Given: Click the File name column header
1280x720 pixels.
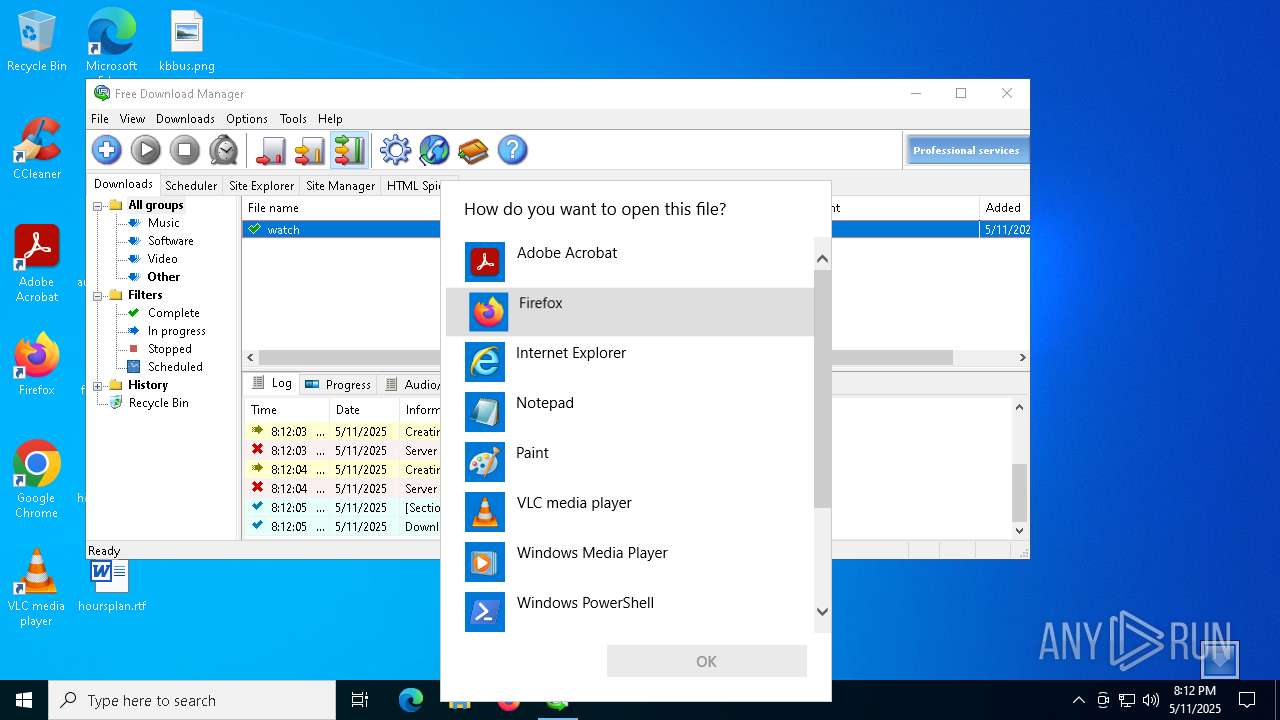Looking at the screenshot, I should tap(340, 208).
